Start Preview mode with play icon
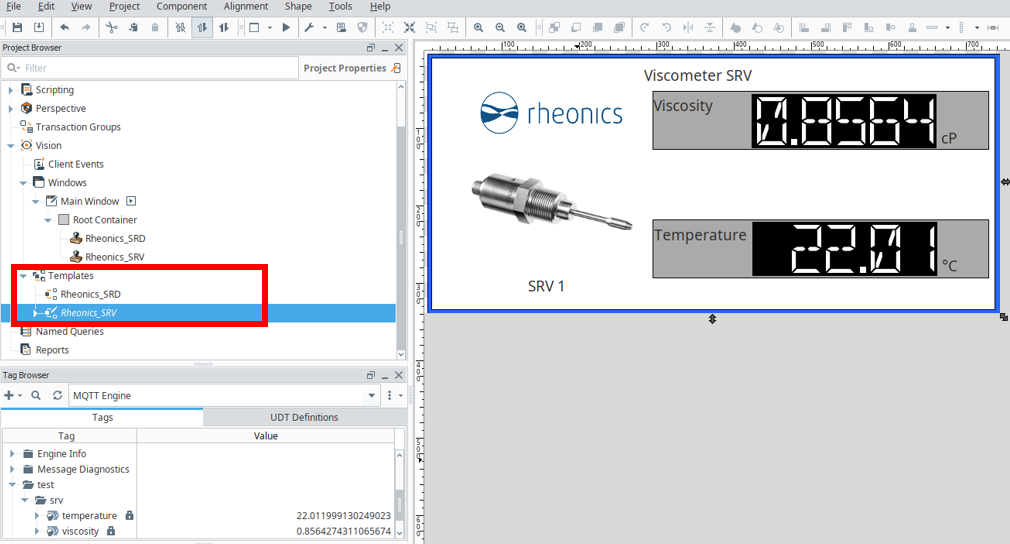Viewport: 1010px width, 544px height. tap(287, 27)
